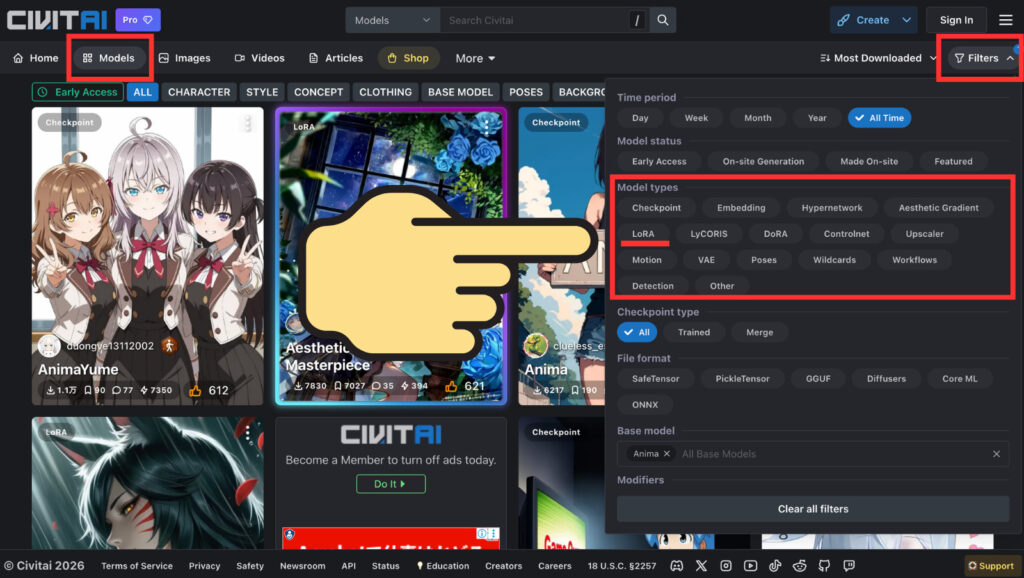
Task: Select the Month time period
Action: [x=757, y=118]
